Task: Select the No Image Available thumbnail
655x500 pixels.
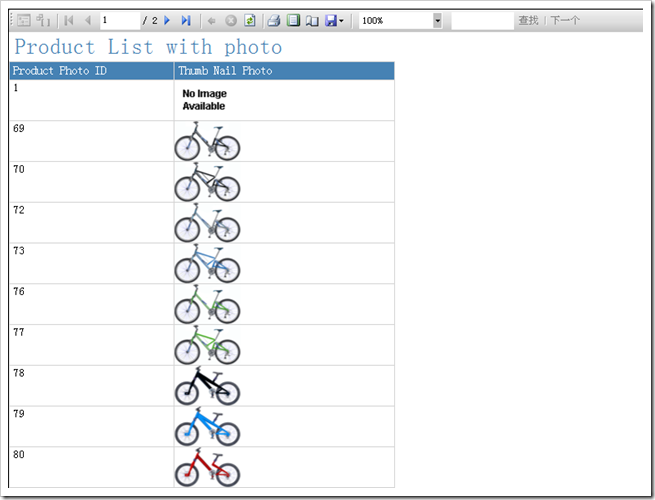Action: pyautogui.click(x=204, y=100)
